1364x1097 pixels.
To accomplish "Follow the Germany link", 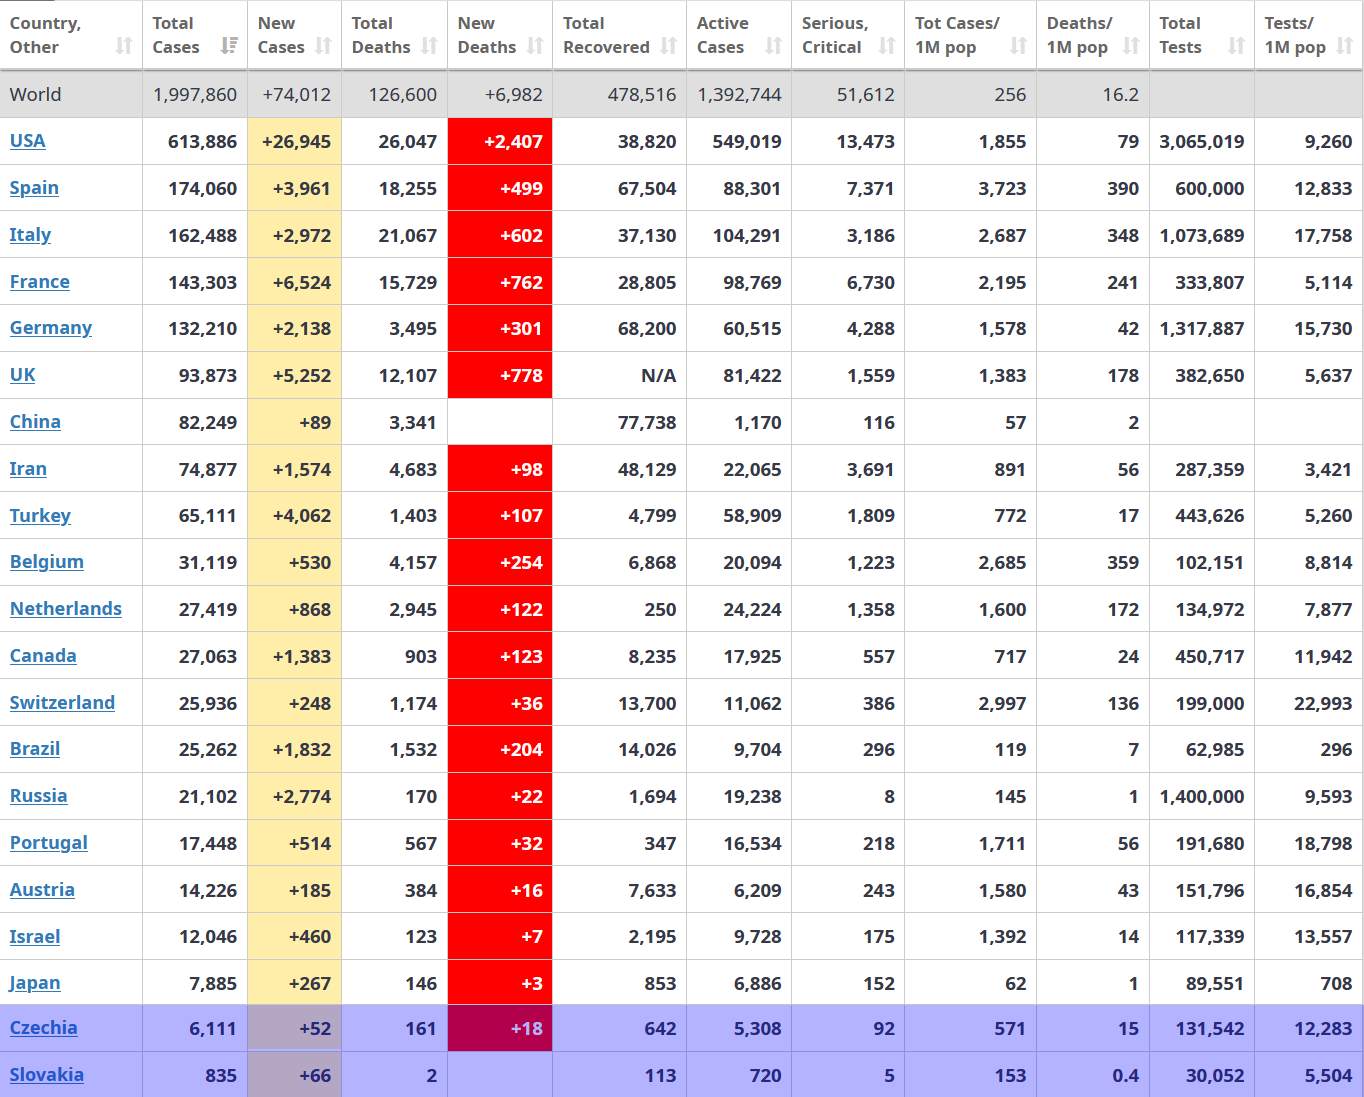I will (x=51, y=328).
